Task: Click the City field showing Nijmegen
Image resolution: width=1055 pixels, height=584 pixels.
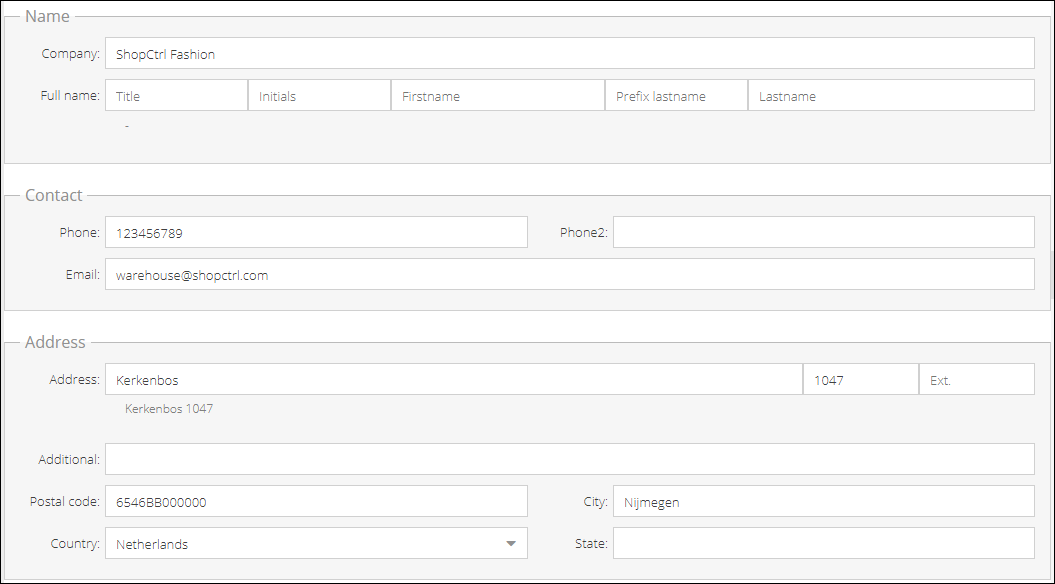Action: pos(824,501)
